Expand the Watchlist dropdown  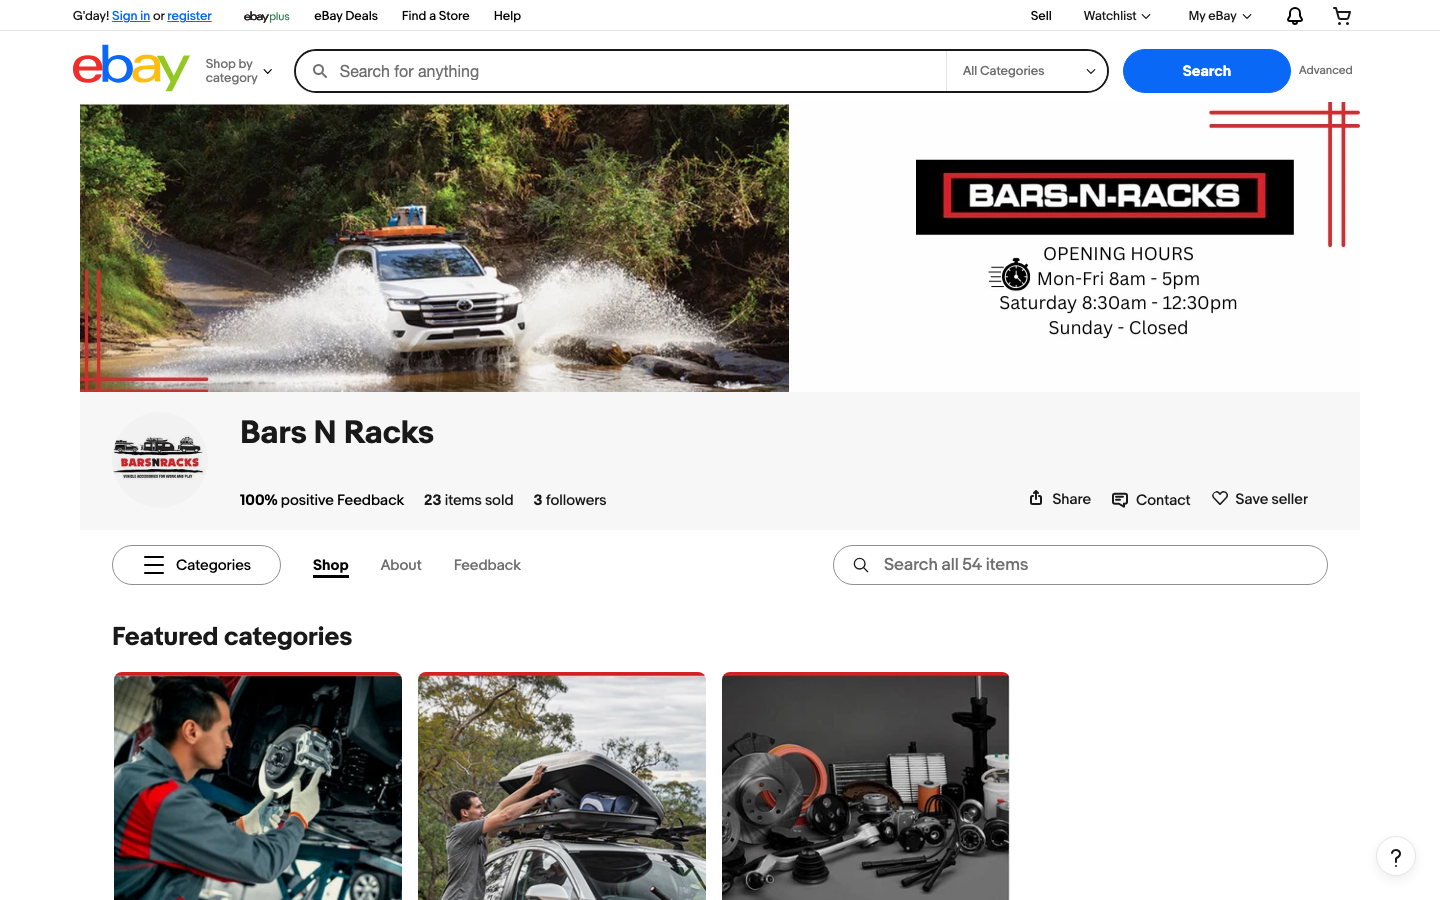(1117, 16)
